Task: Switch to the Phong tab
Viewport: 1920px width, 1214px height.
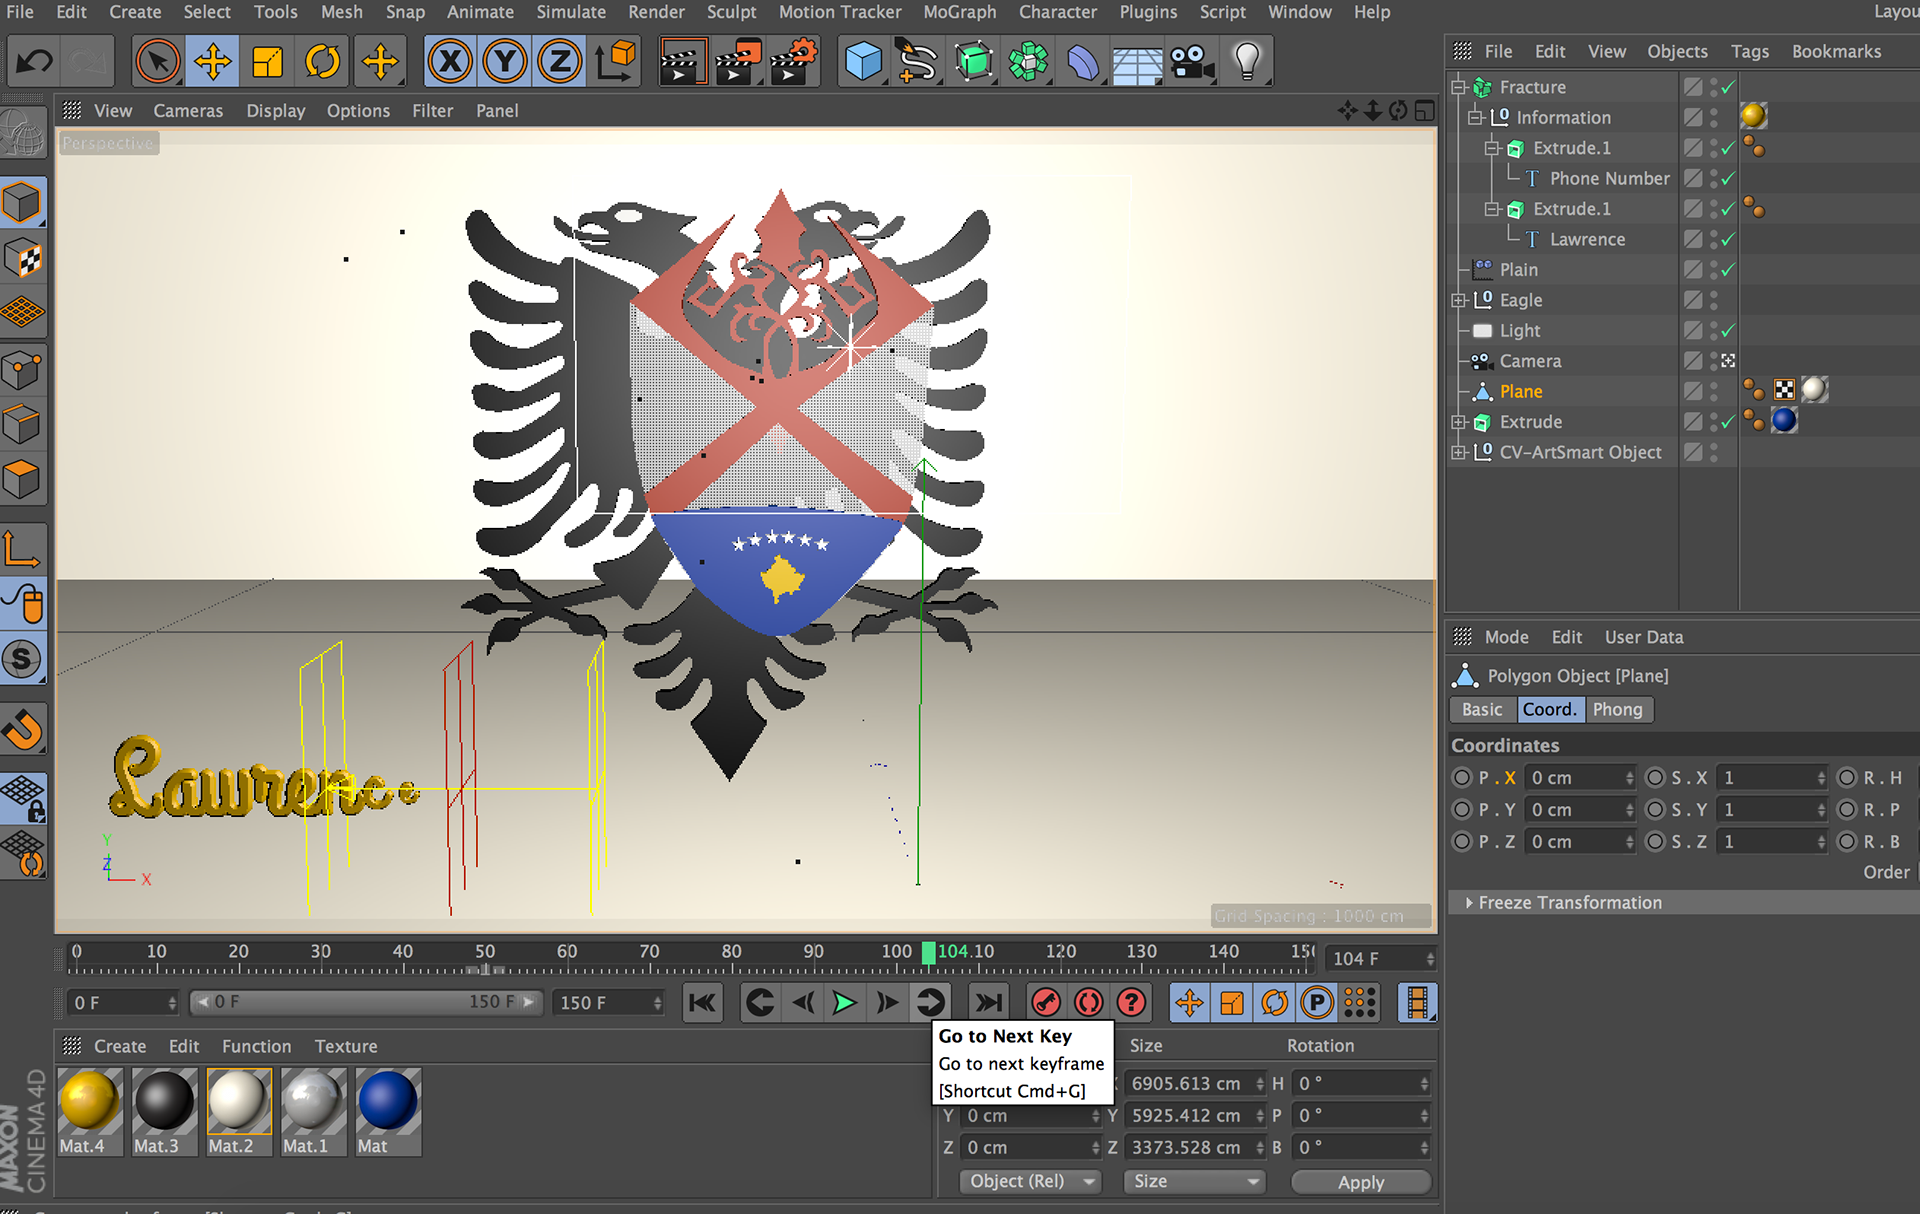Action: [1617, 709]
